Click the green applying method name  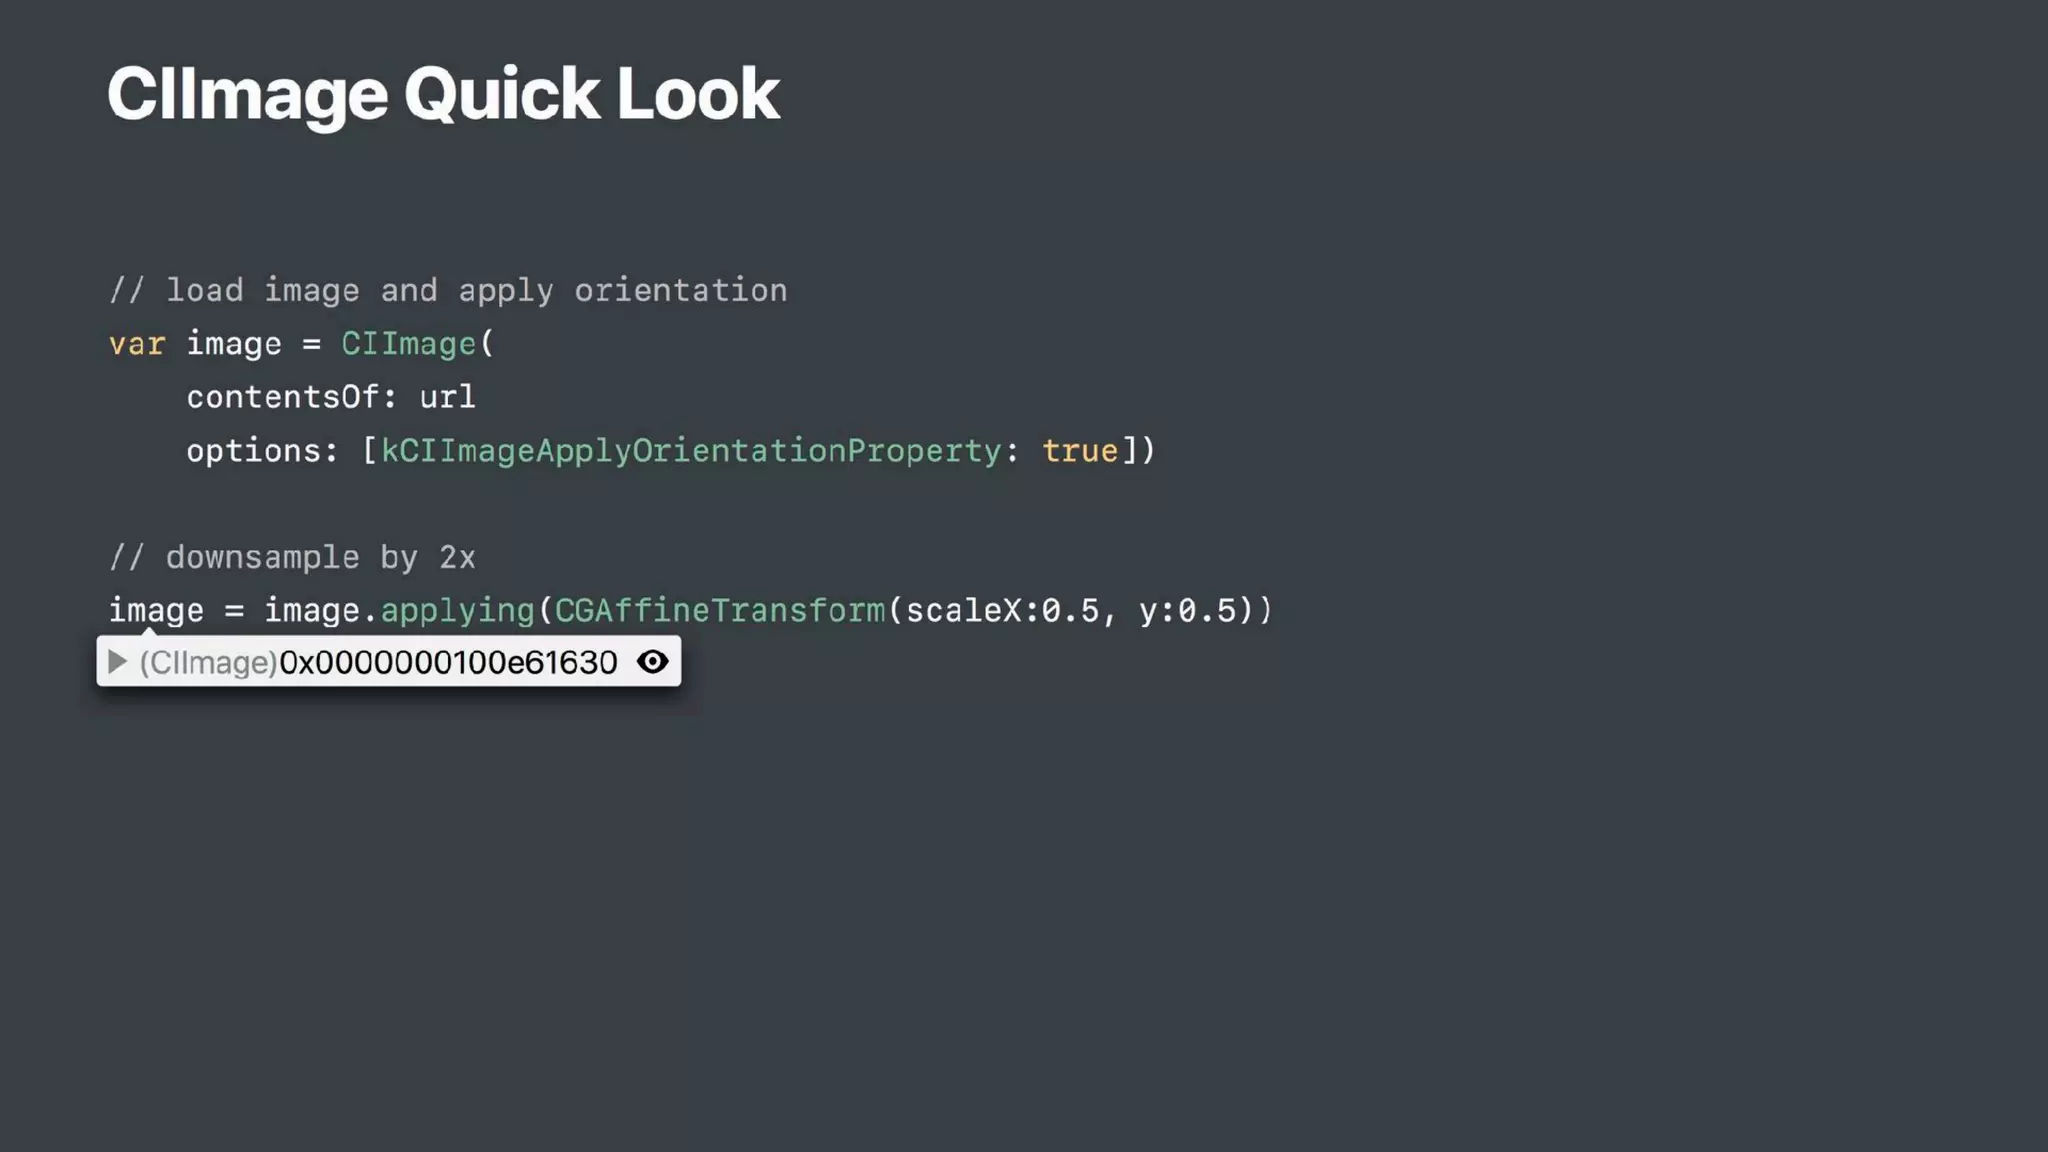(x=458, y=610)
